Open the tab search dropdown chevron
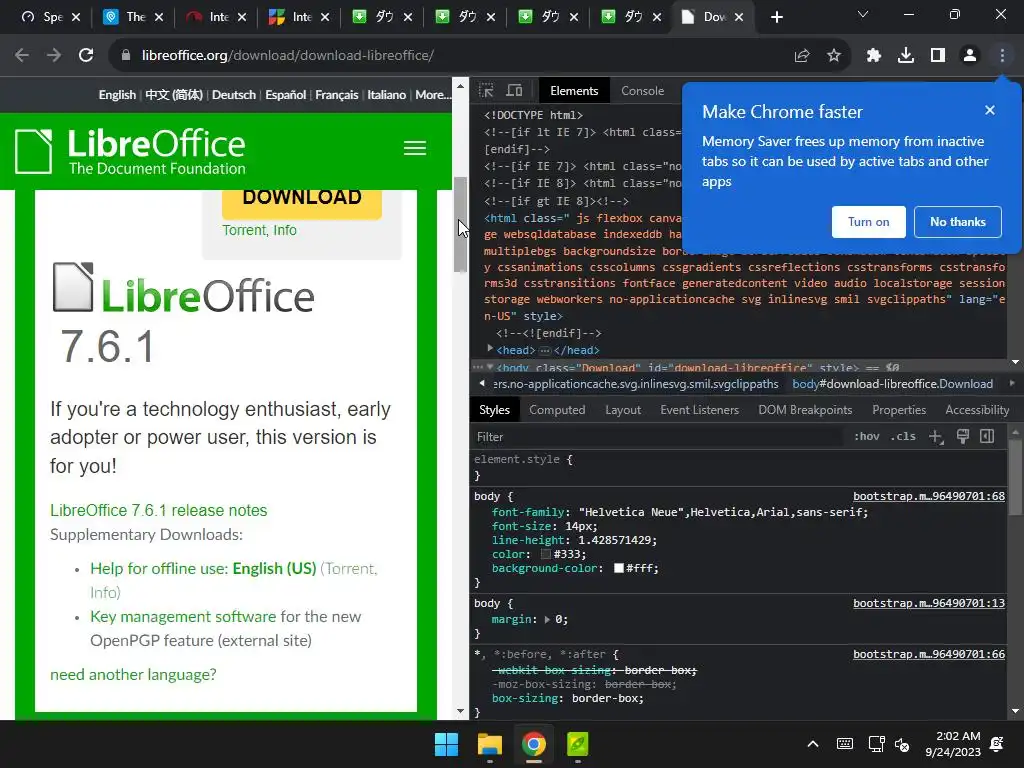This screenshot has height=768, width=1024. point(863,14)
